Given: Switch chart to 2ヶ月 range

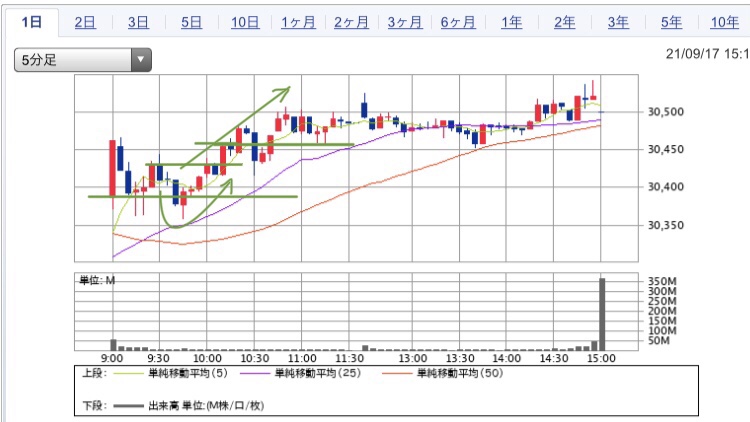Looking at the screenshot, I should click(x=351, y=21).
